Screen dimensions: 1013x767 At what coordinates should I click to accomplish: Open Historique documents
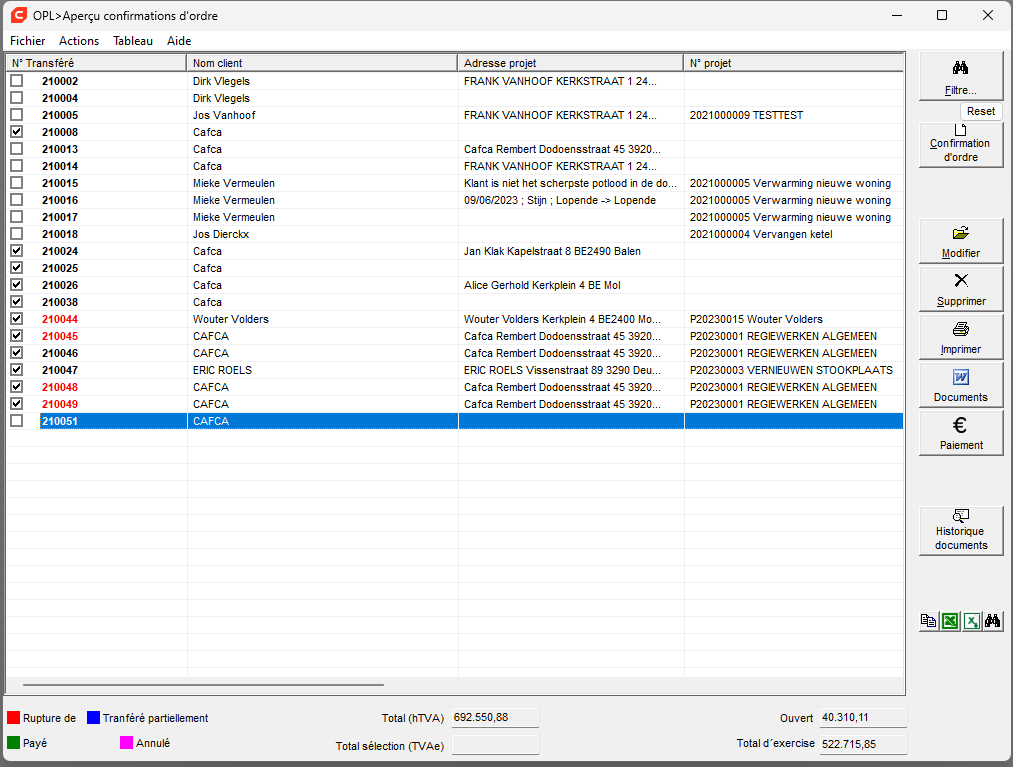(961, 531)
